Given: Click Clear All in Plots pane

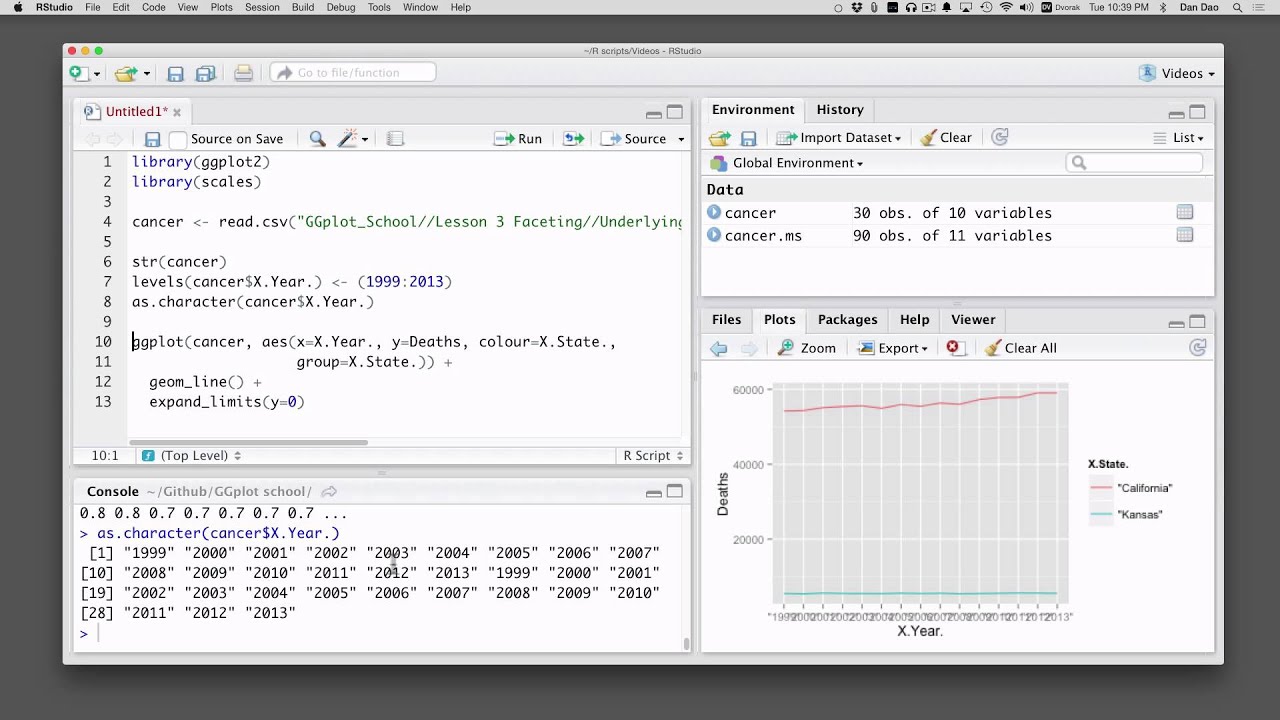Looking at the screenshot, I should pyautogui.click(x=1021, y=348).
